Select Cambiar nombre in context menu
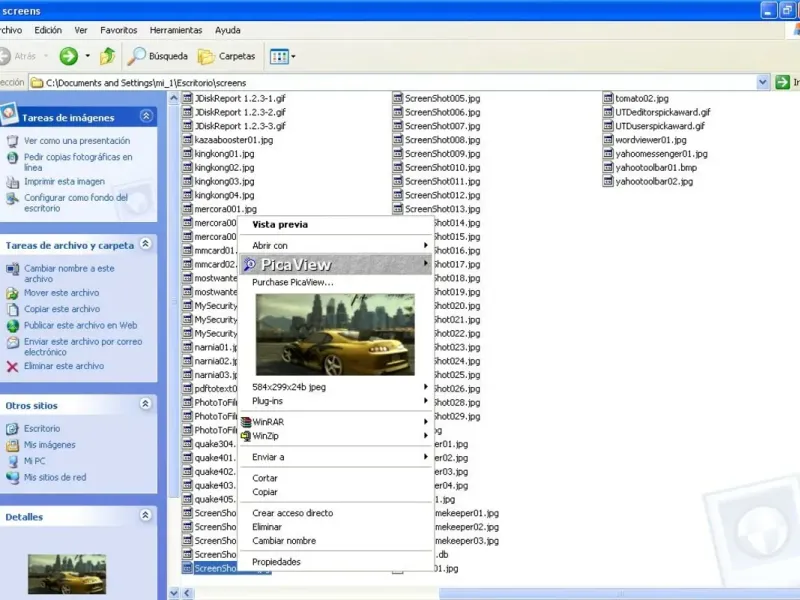The width and height of the screenshot is (800, 600). click(284, 541)
